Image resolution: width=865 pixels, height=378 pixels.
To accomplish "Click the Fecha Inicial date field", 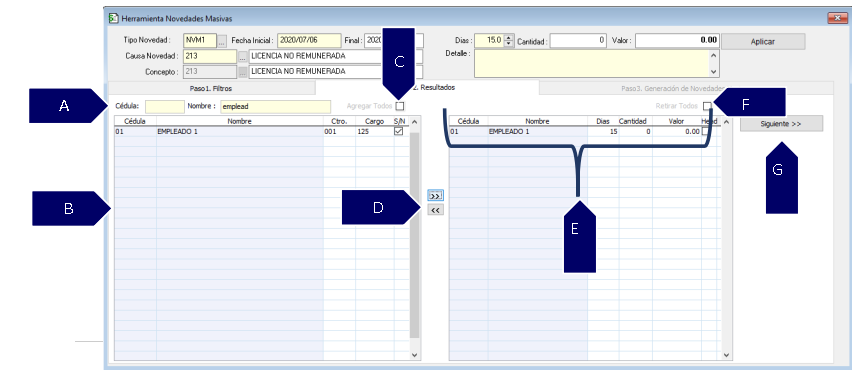I will [x=309, y=41].
